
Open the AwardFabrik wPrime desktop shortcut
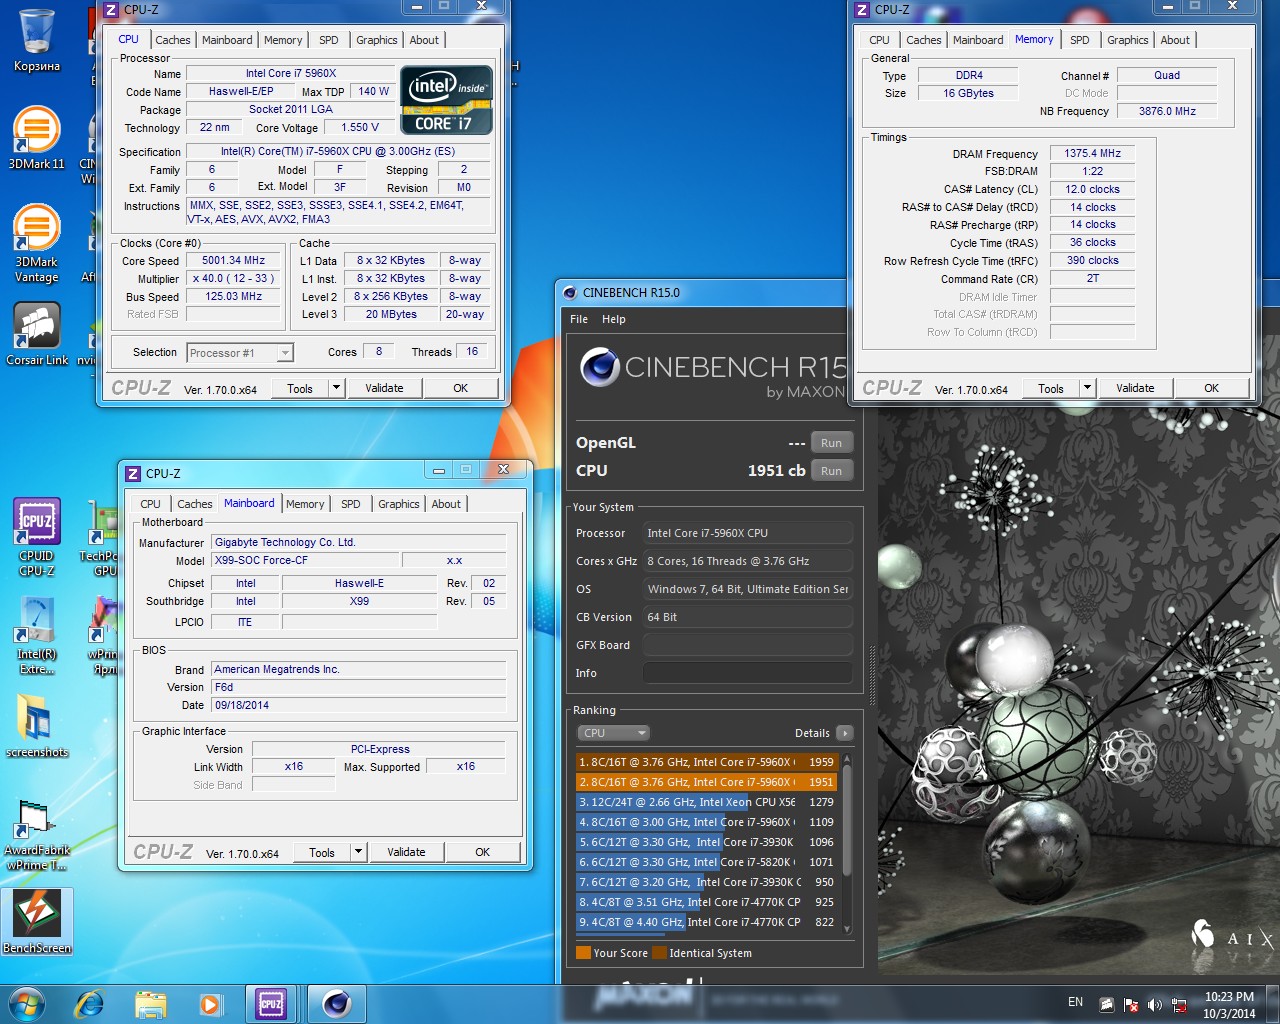coord(37,836)
